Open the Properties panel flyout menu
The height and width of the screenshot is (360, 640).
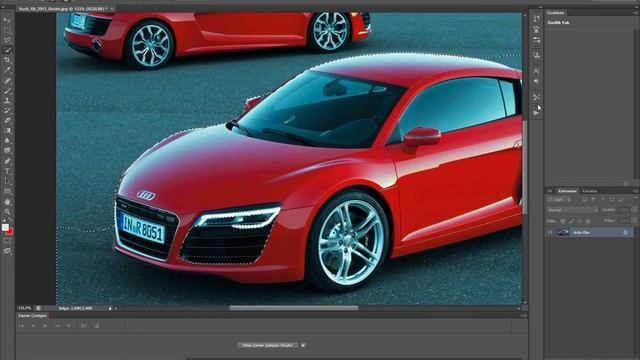coord(635,13)
